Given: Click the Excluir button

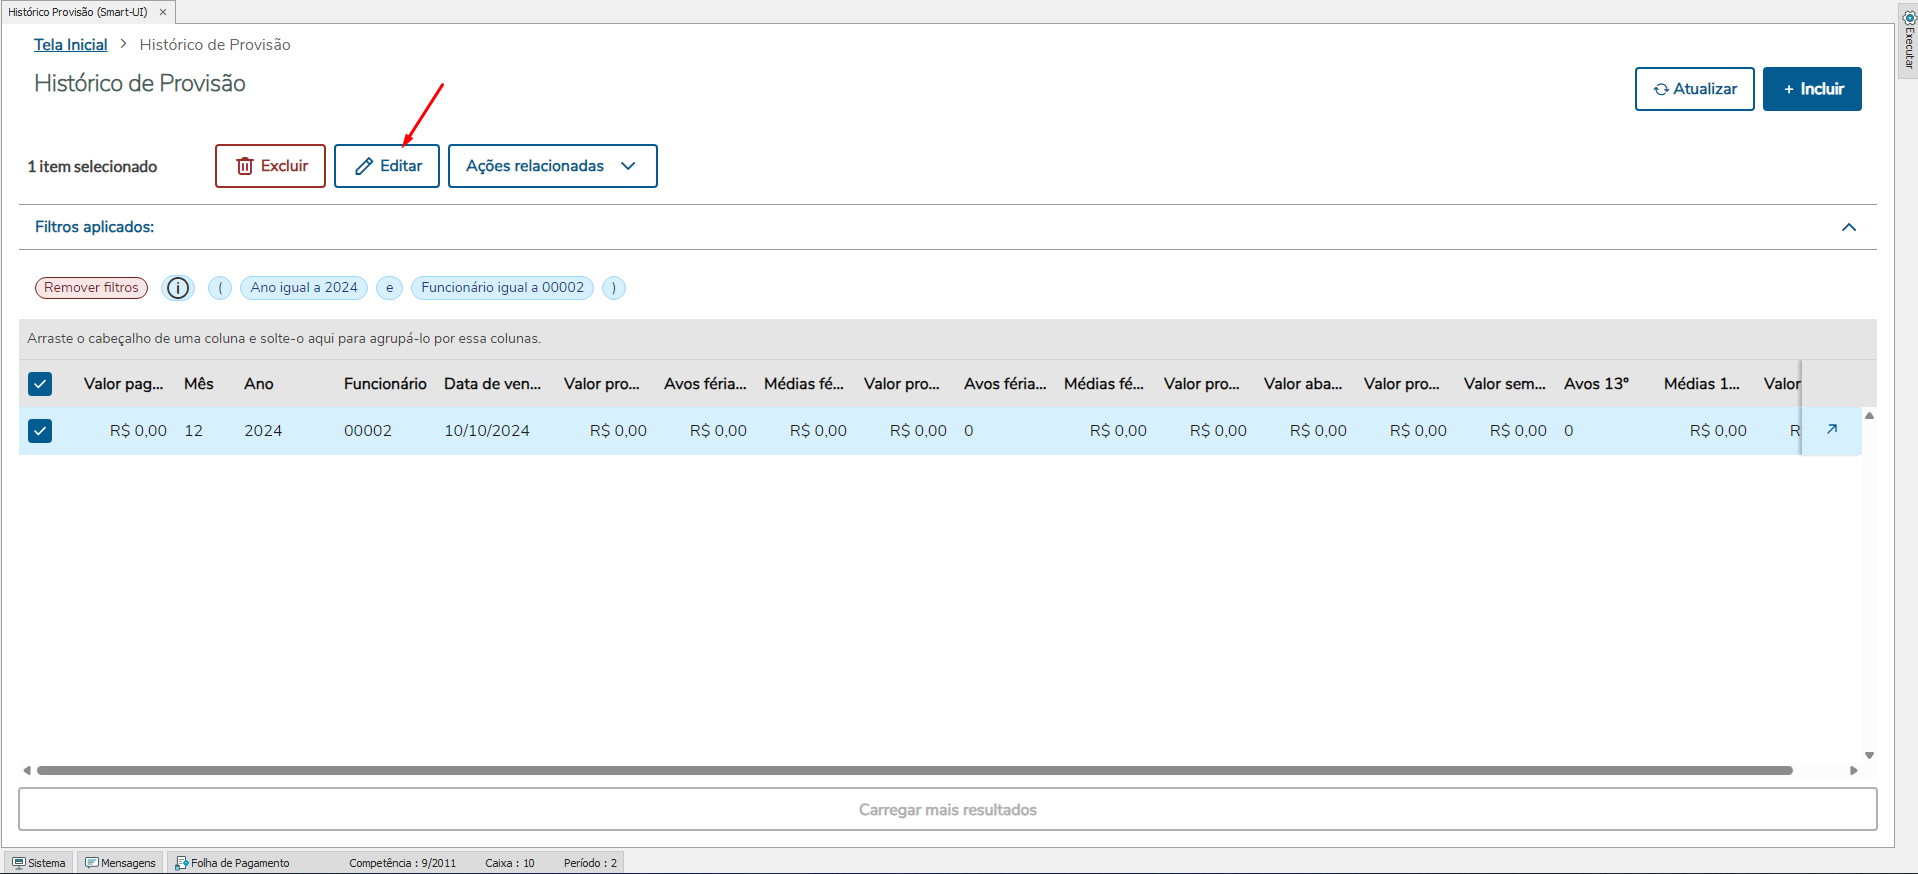Looking at the screenshot, I should (x=270, y=166).
